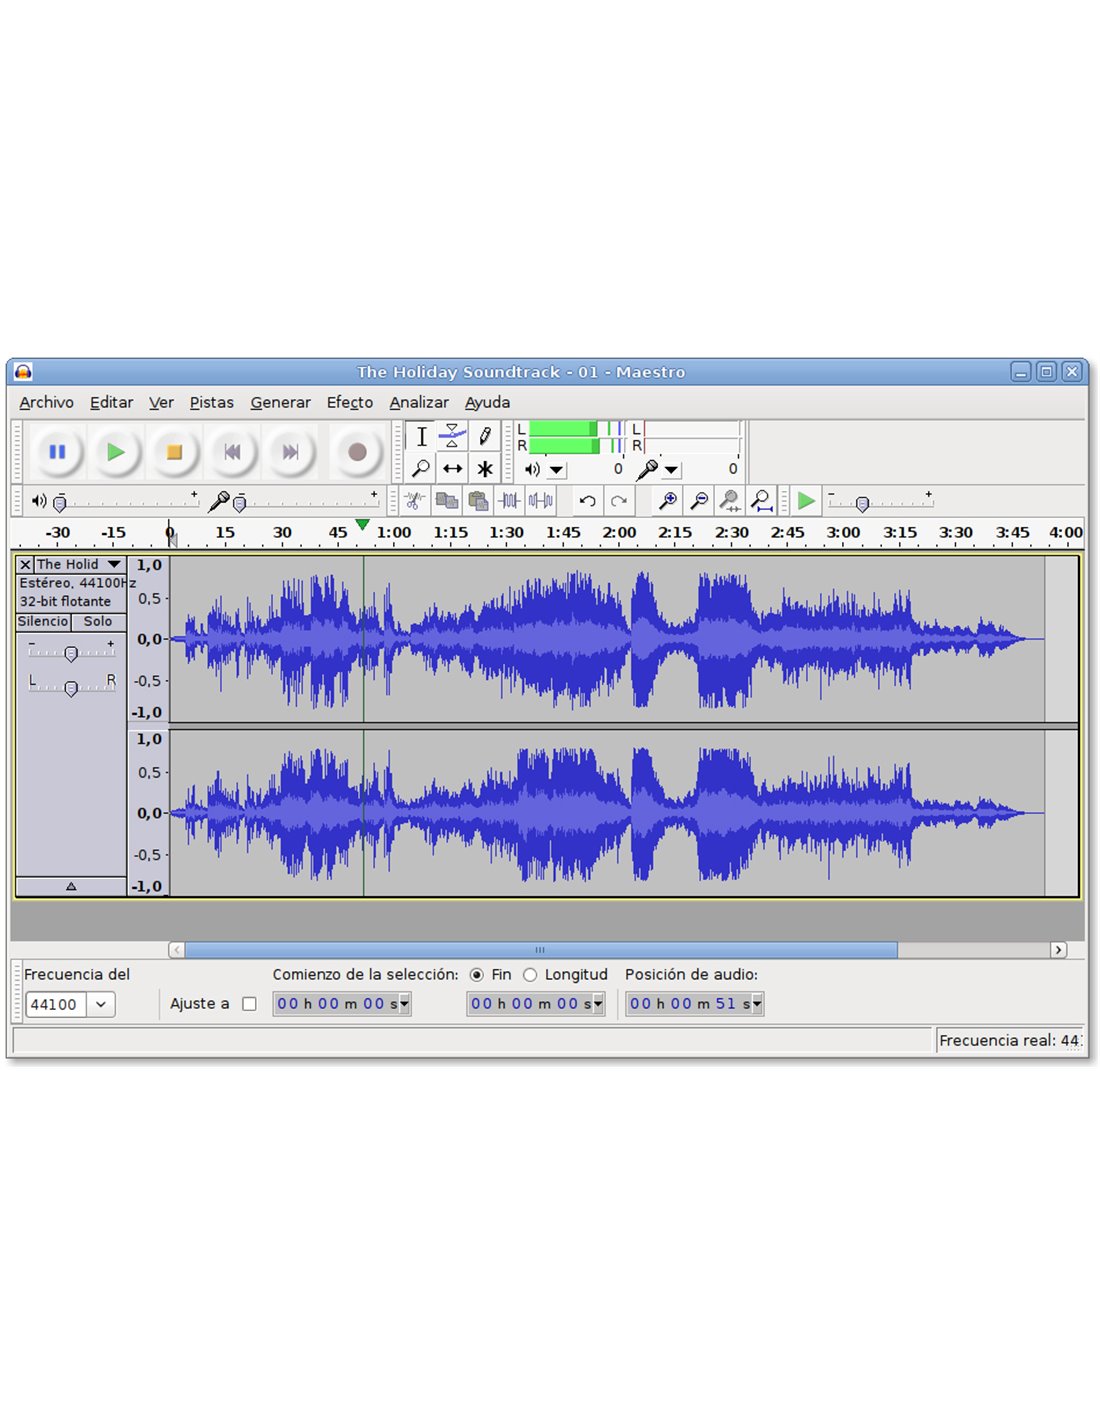Open the Efecto menu
Viewport: 1100px width, 1422px height.
pyautogui.click(x=349, y=402)
